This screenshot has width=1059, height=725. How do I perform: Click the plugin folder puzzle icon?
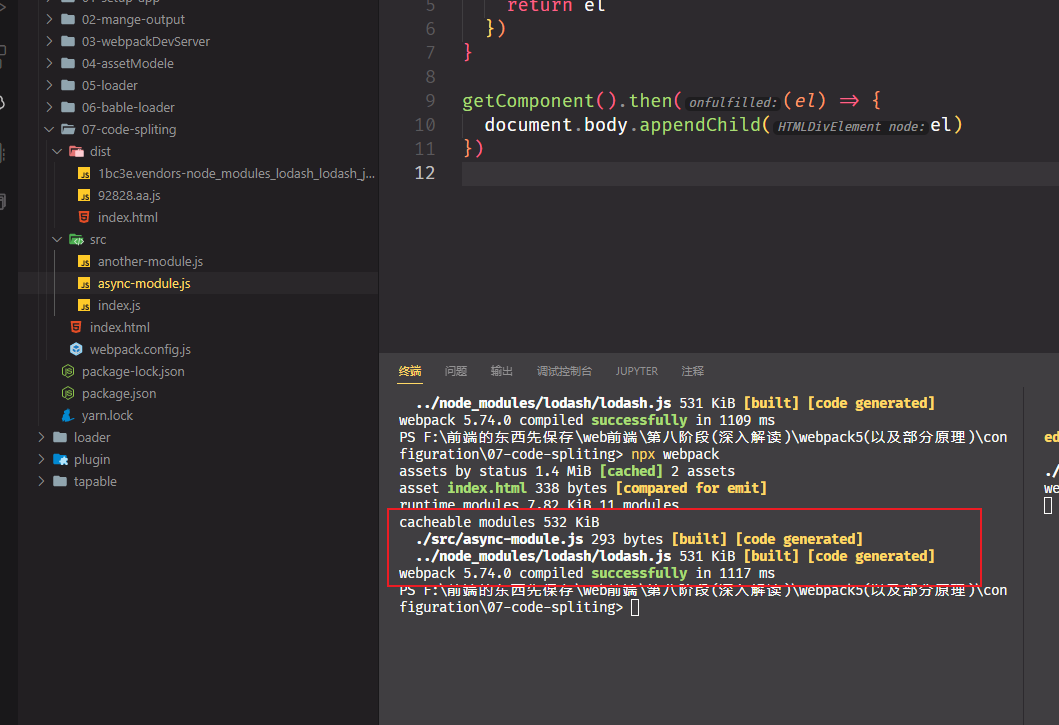pos(60,459)
